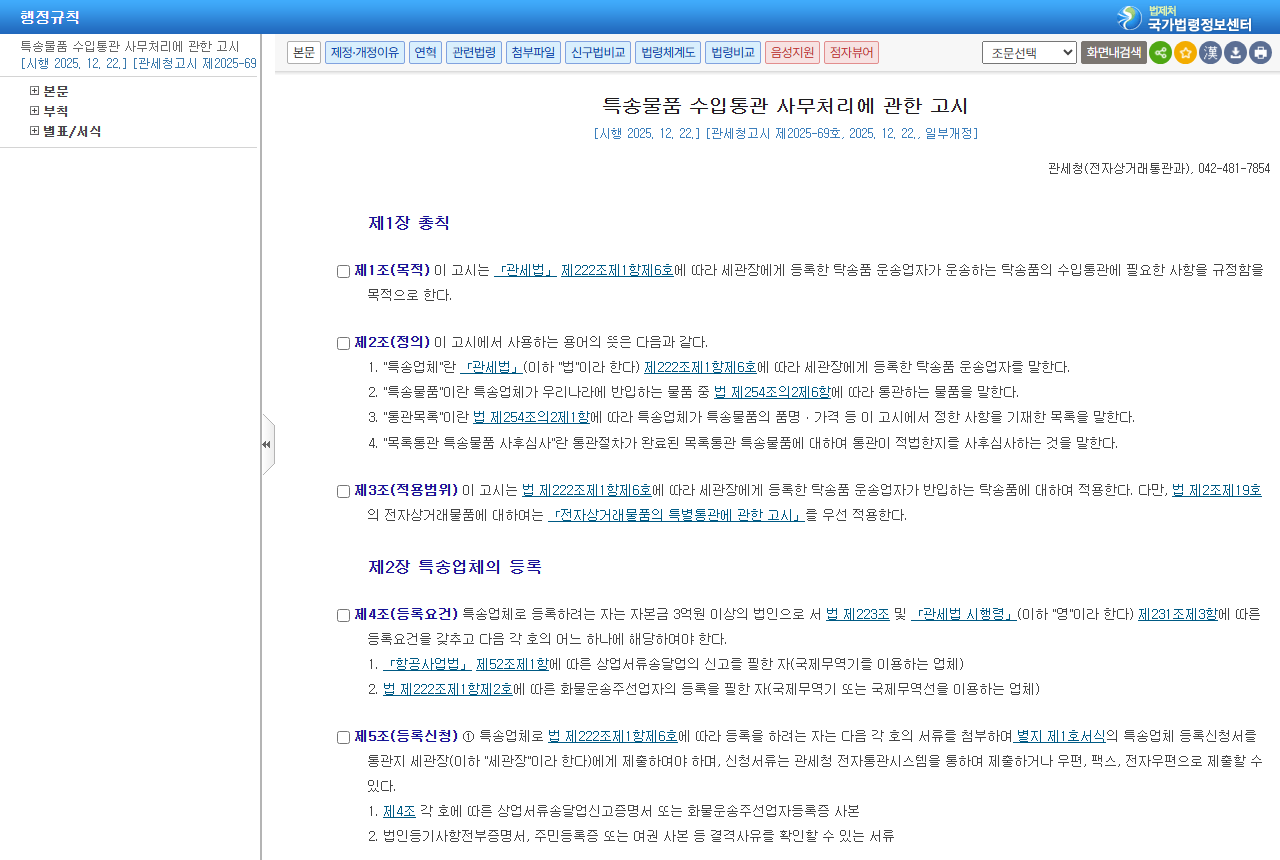Image resolution: width=1280 pixels, height=860 pixels.
Task: Show the 관련법령 tab
Action: [x=474, y=53]
